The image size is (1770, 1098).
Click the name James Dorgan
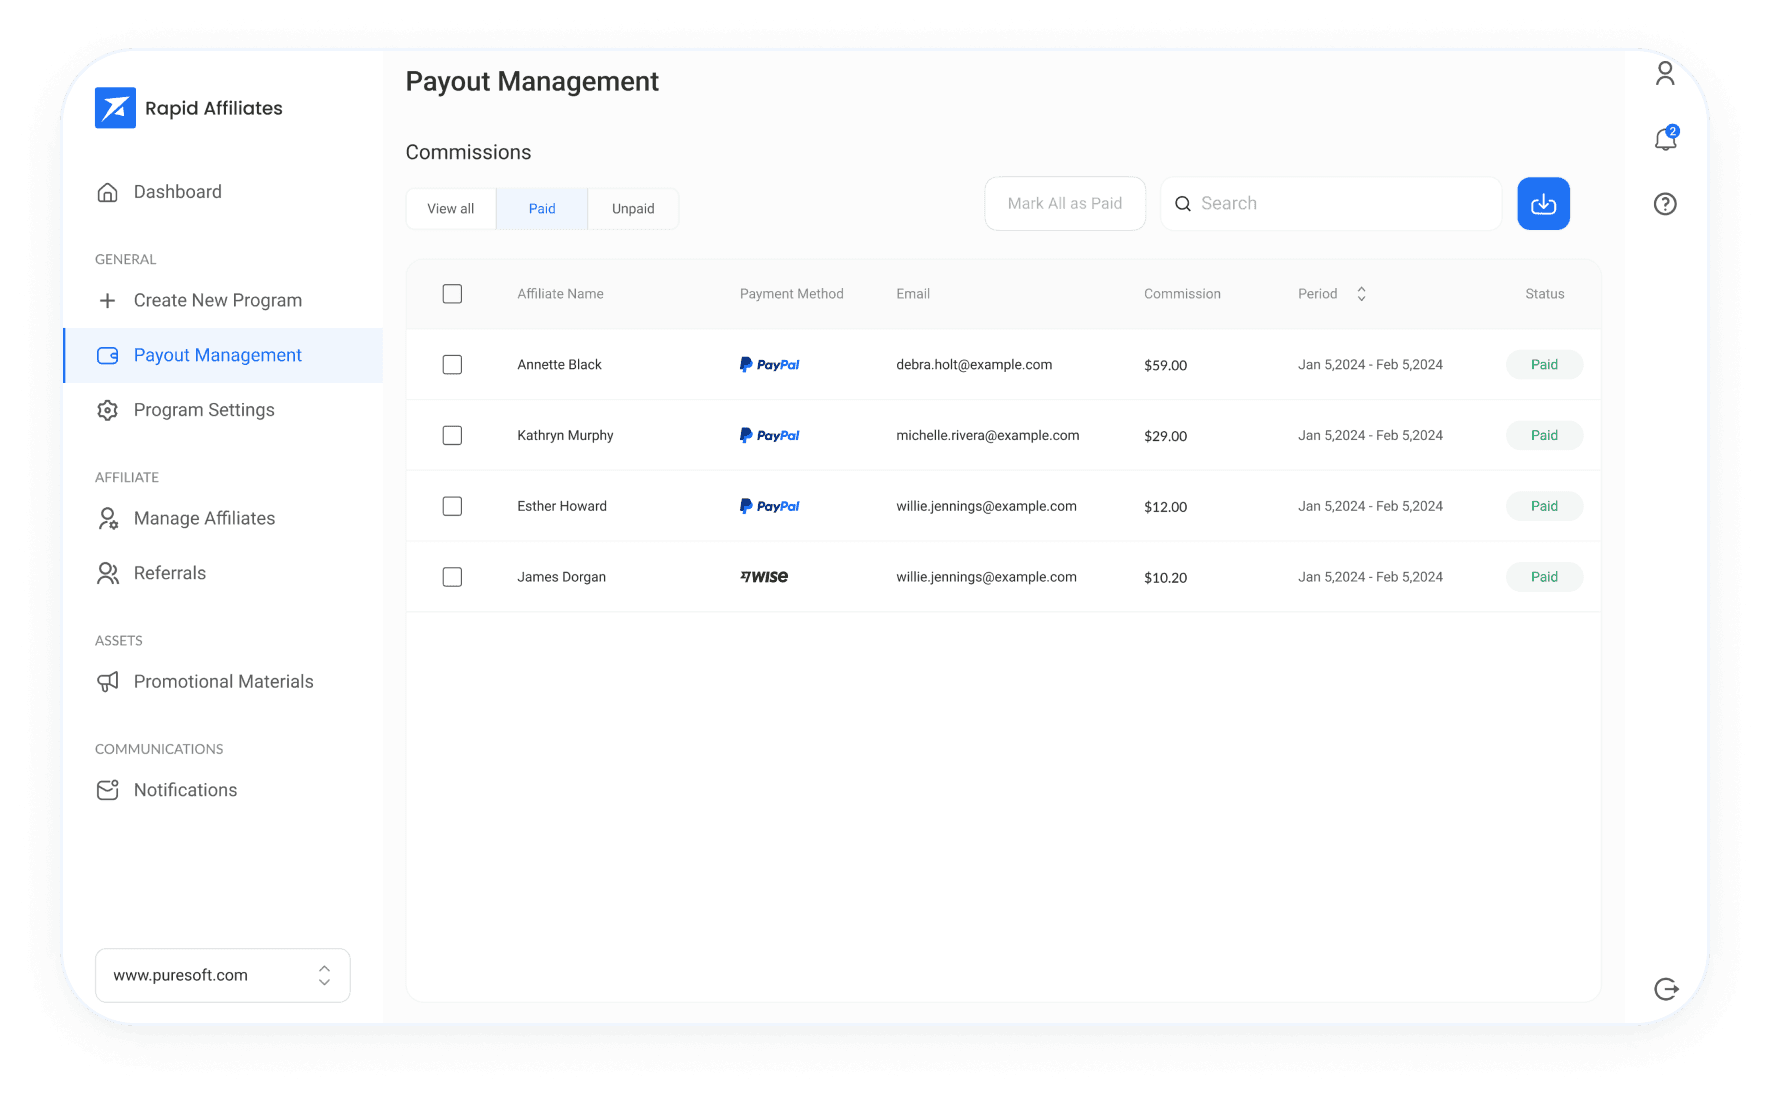click(562, 577)
